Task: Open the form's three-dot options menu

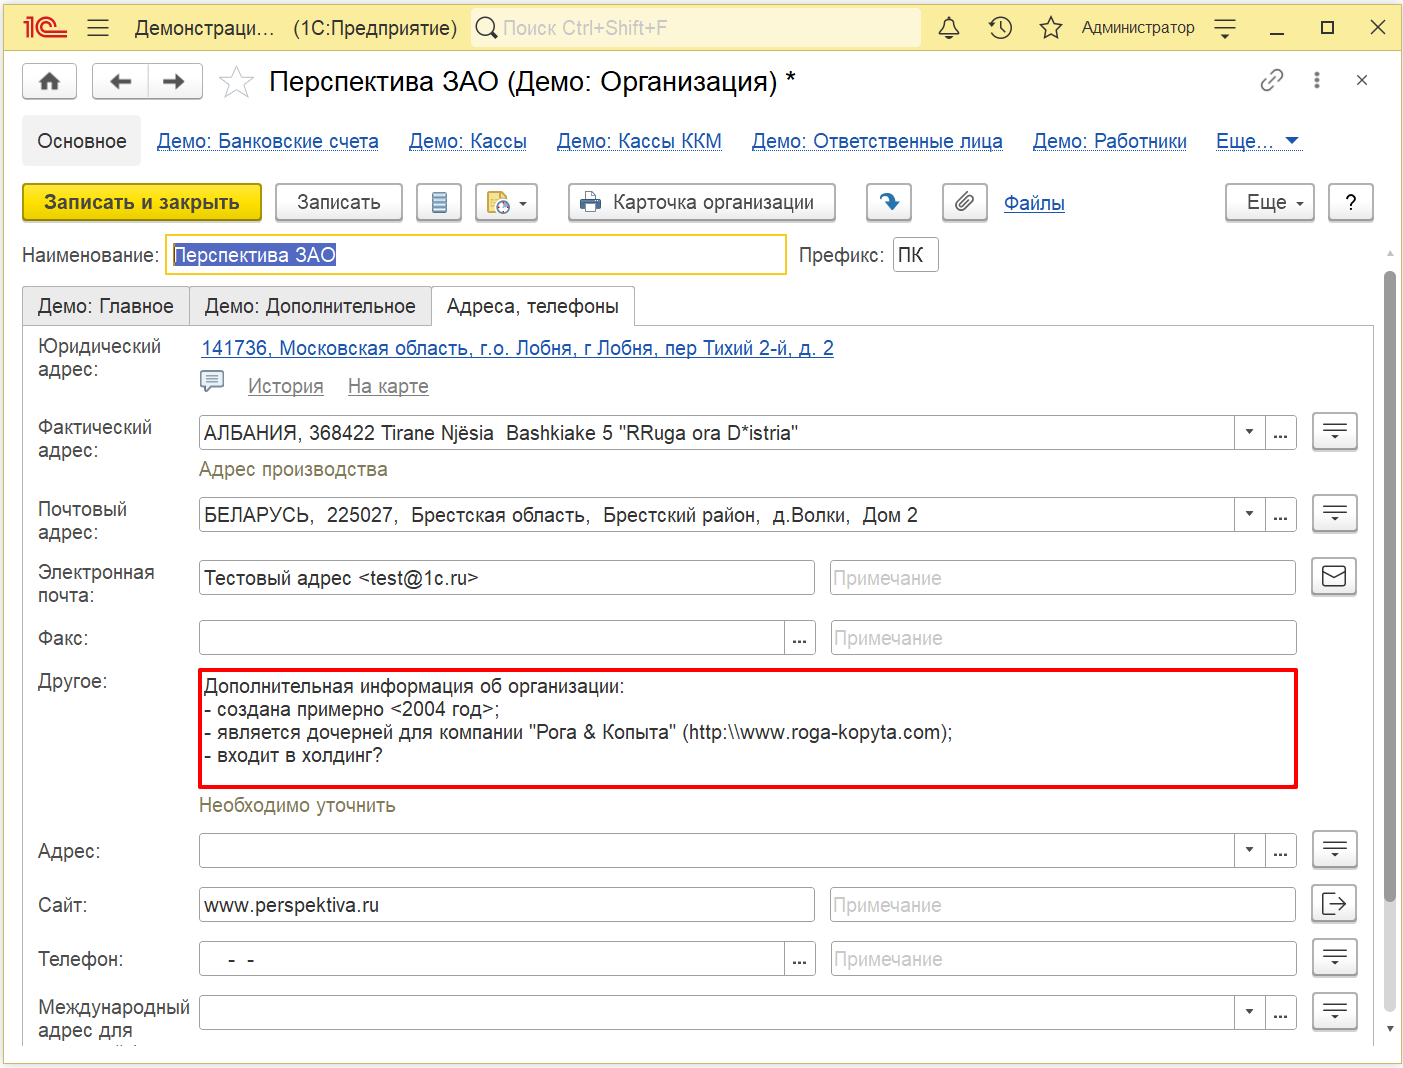Action: tap(1317, 80)
